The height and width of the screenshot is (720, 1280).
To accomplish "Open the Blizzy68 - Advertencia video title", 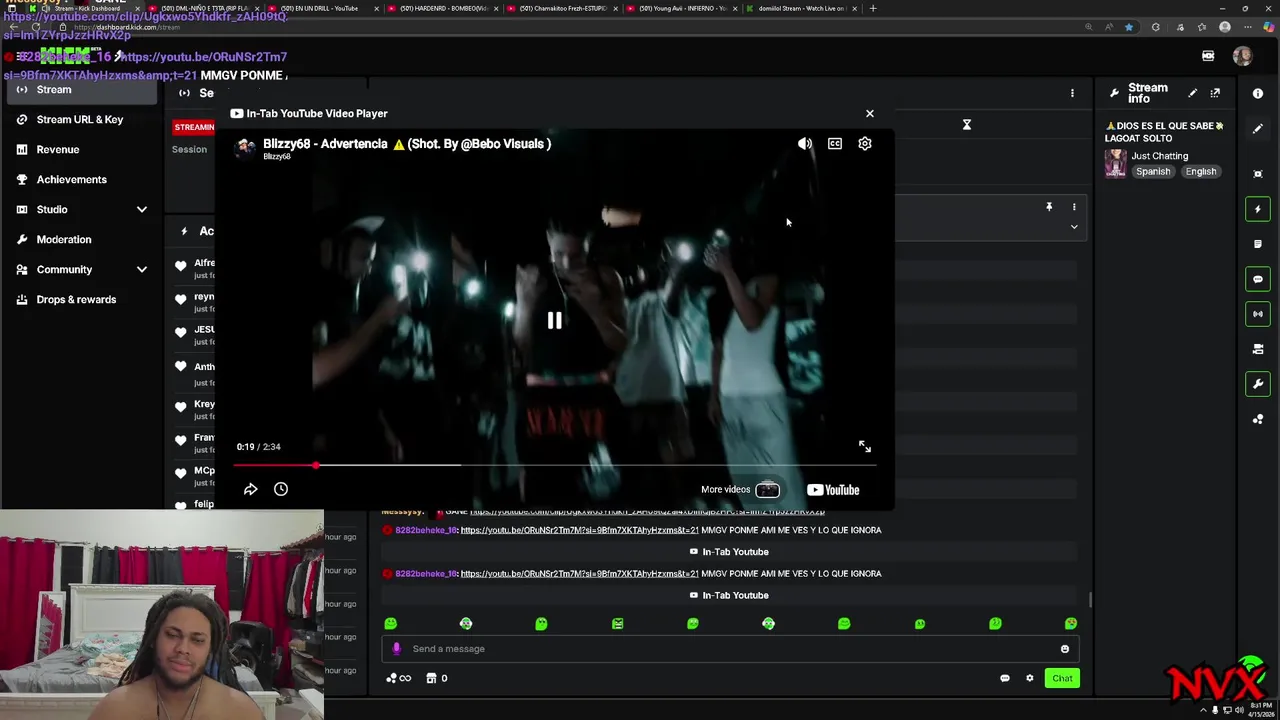I will (407, 144).
